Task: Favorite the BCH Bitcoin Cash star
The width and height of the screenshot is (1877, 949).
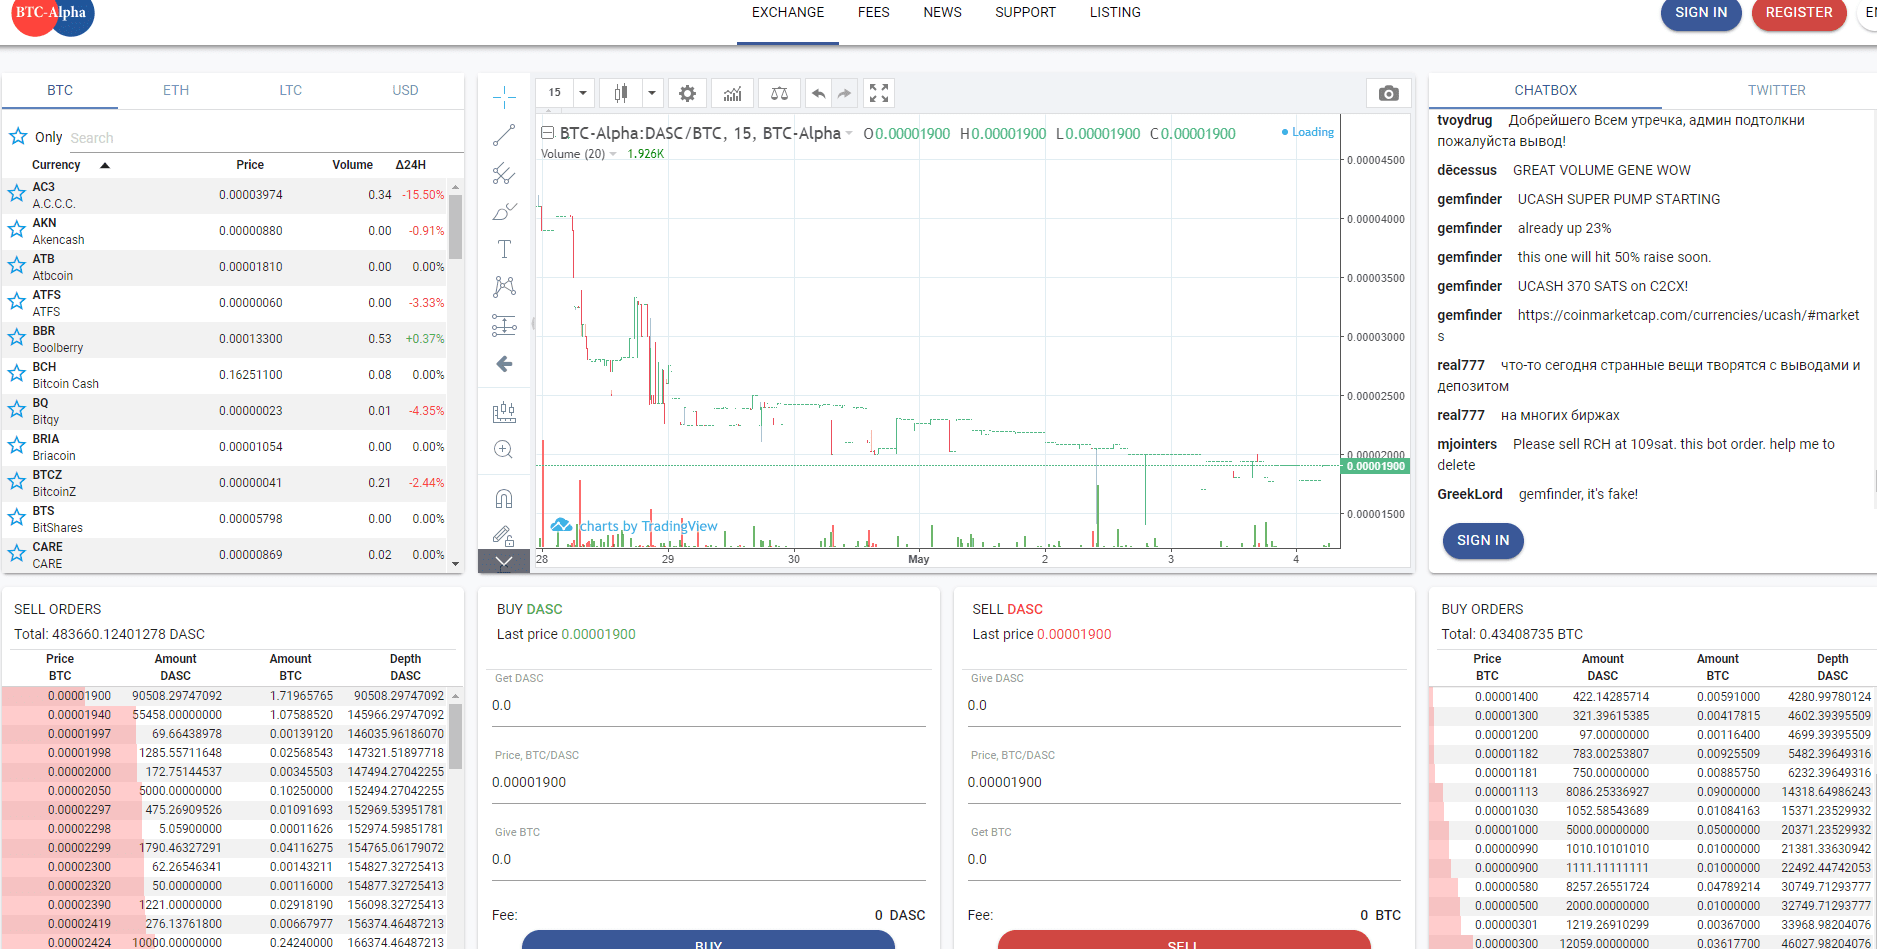Action: (17, 374)
